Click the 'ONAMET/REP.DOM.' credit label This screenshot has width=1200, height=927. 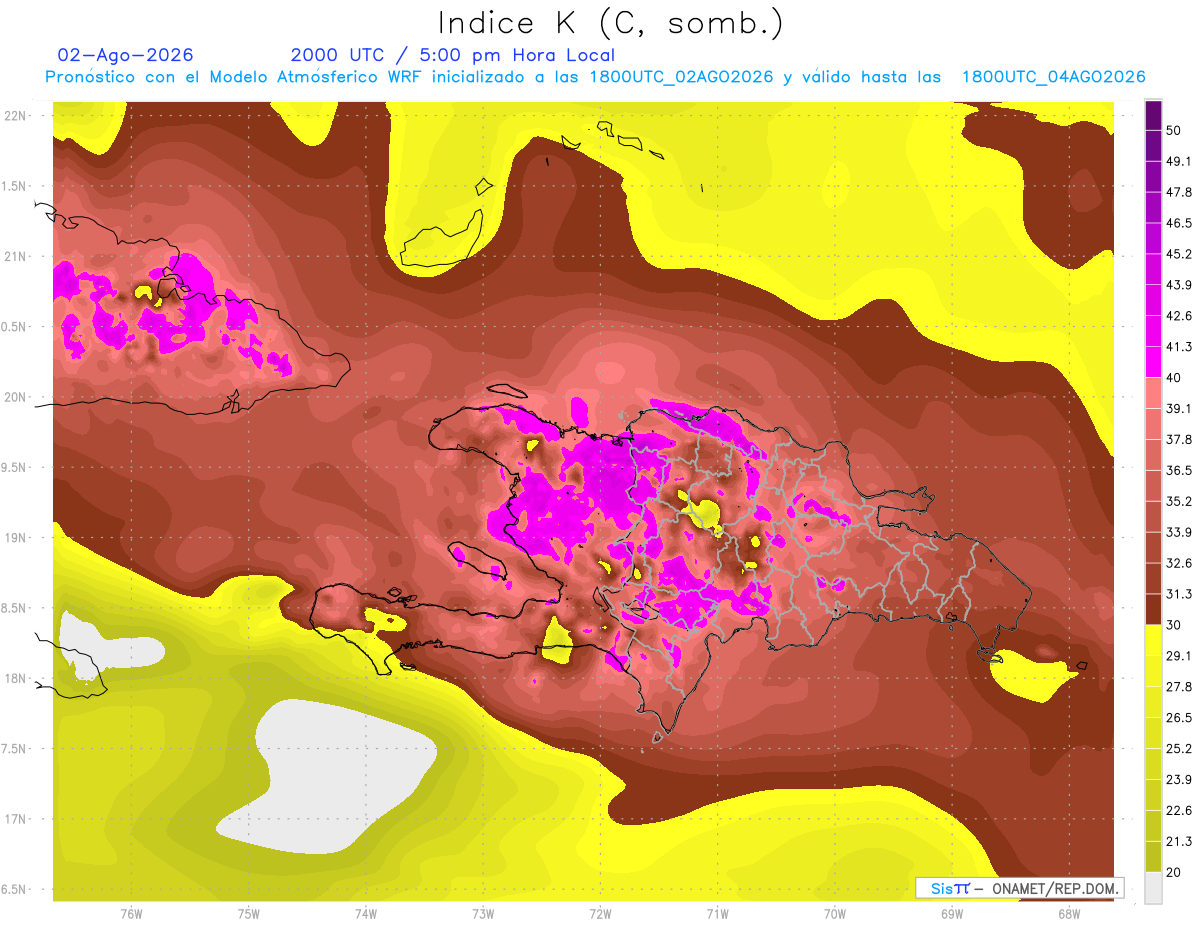(x=1053, y=888)
